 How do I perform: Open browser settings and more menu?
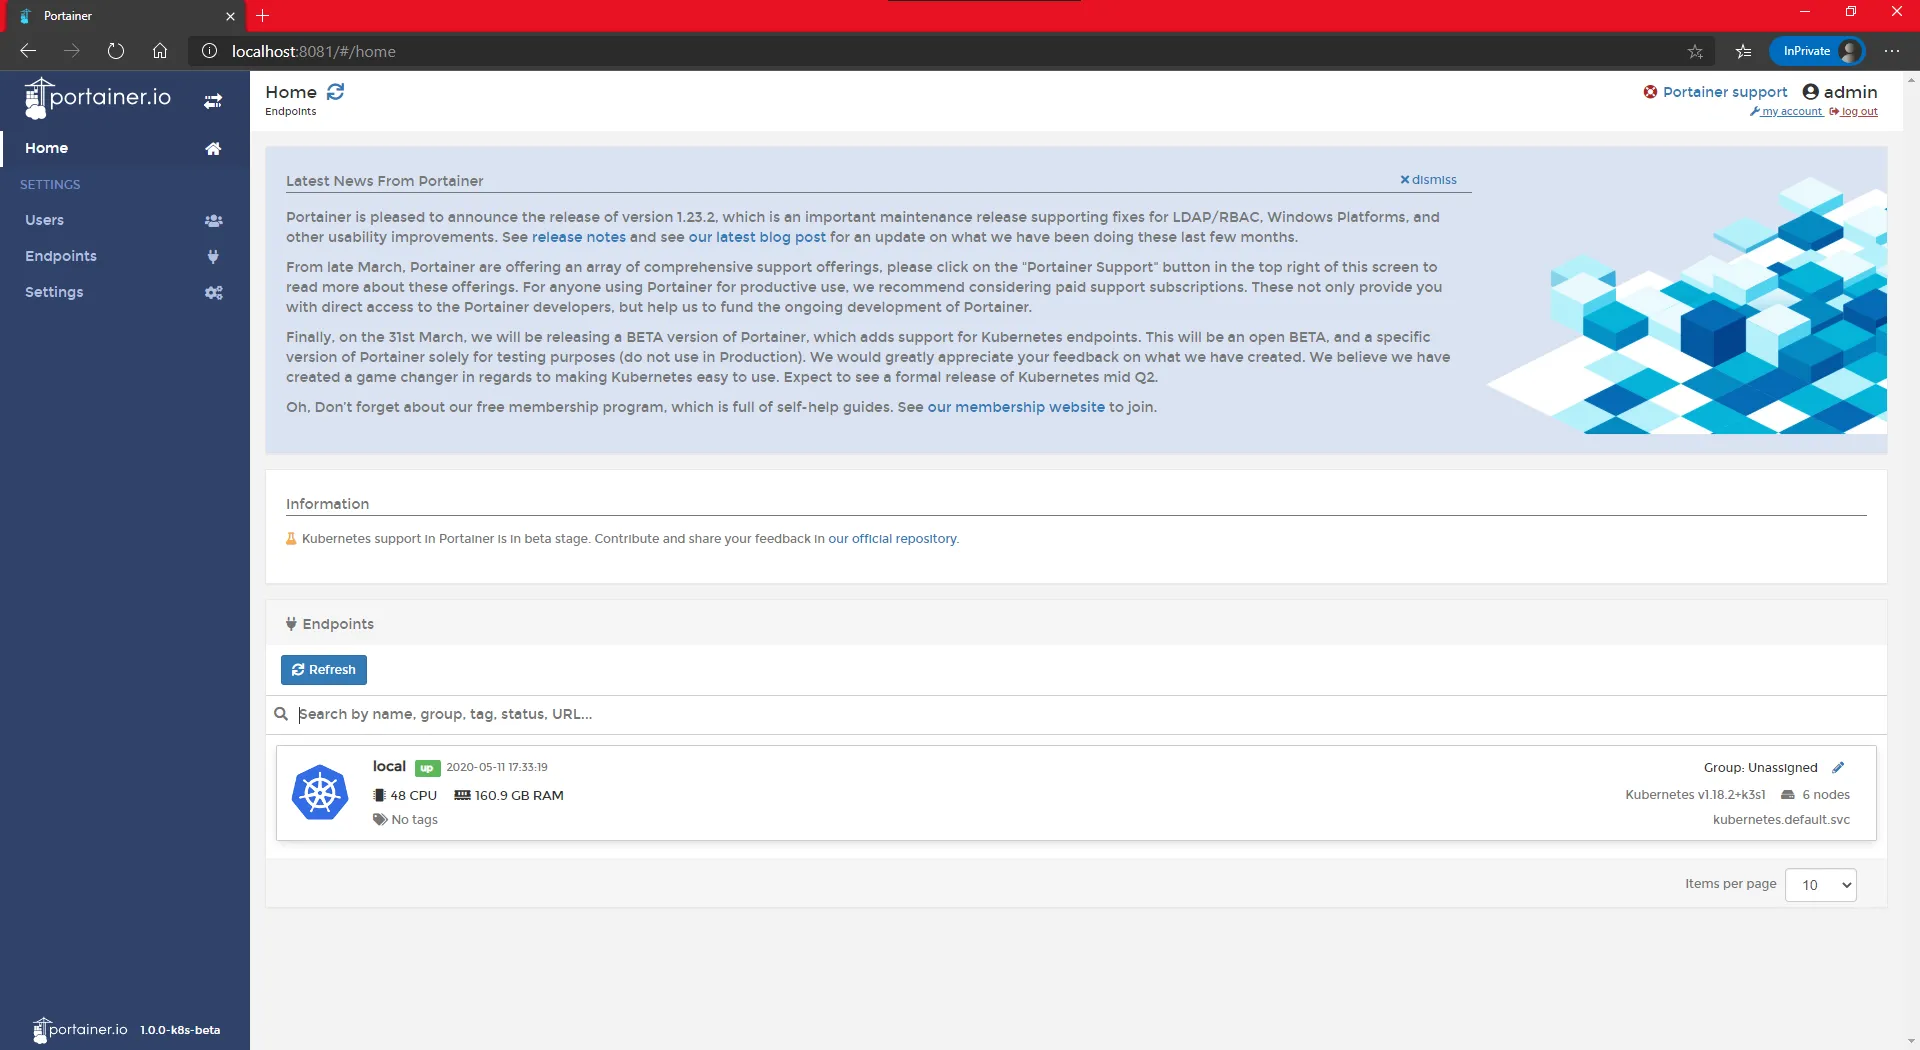1892,51
